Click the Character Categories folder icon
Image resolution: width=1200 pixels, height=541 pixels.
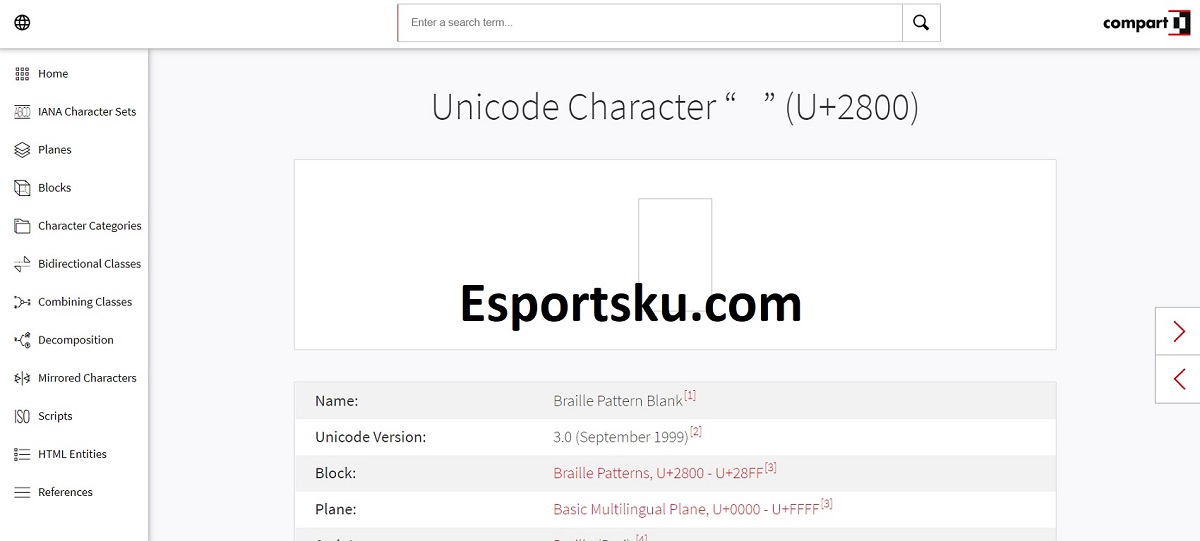[x=22, y=226]
